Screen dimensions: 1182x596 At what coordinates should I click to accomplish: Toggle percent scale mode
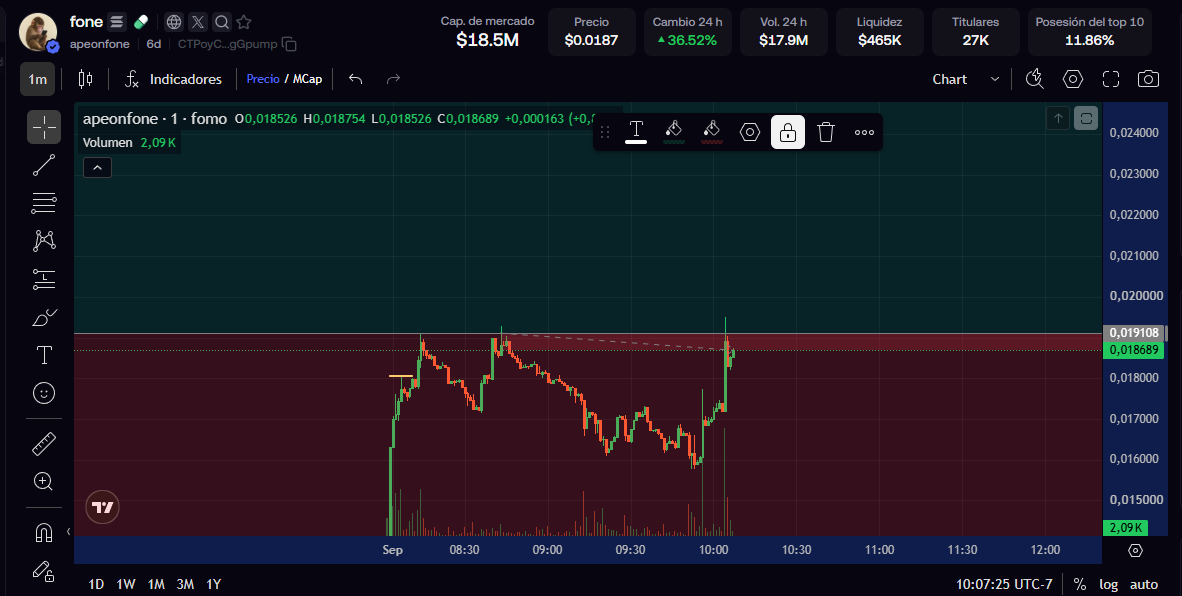point(1079,584)
